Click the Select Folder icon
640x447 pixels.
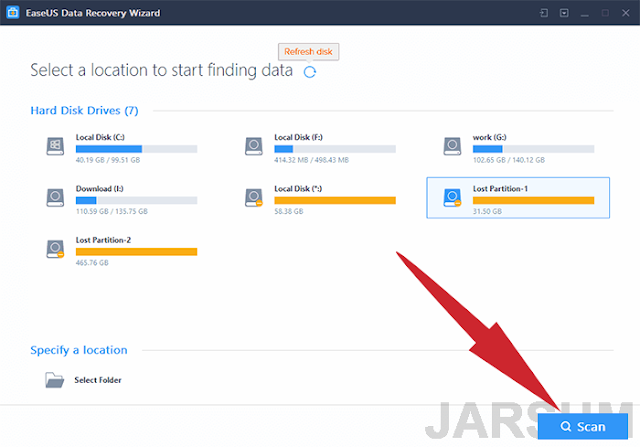tap(54, 380)
